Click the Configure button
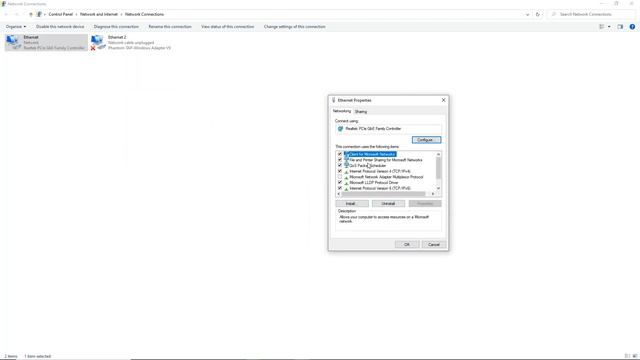The image size is (640, 360). pyautogui.click(x=426, y=140)
